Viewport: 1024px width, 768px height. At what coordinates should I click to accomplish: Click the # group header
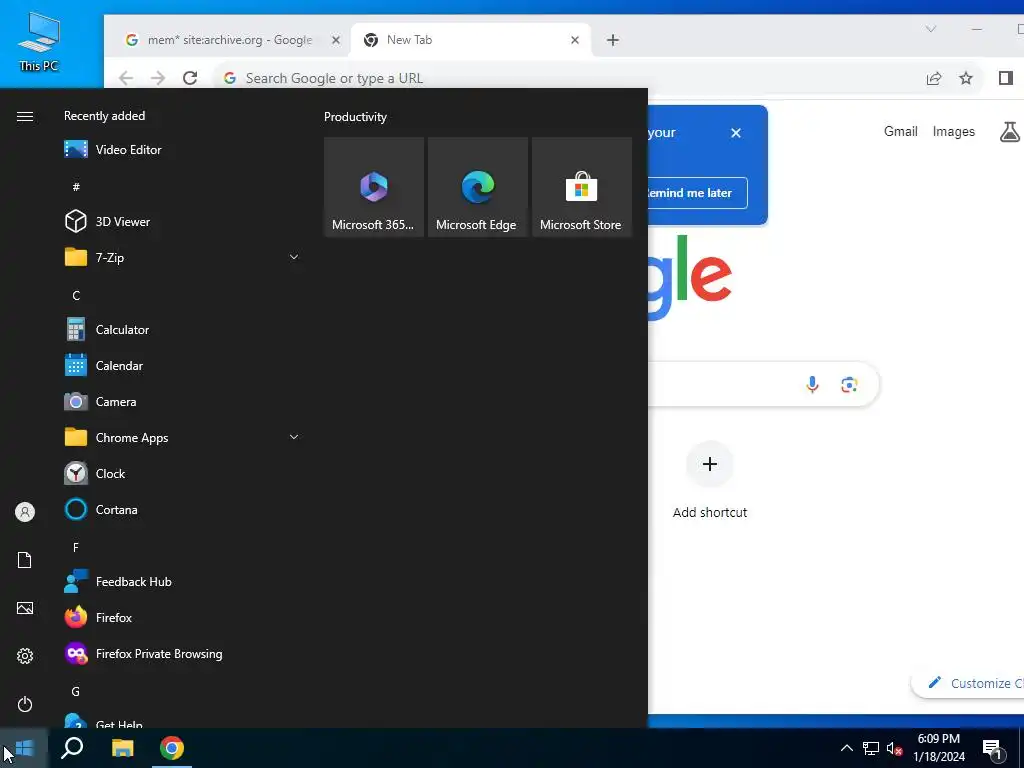click(x=76, y=187)
